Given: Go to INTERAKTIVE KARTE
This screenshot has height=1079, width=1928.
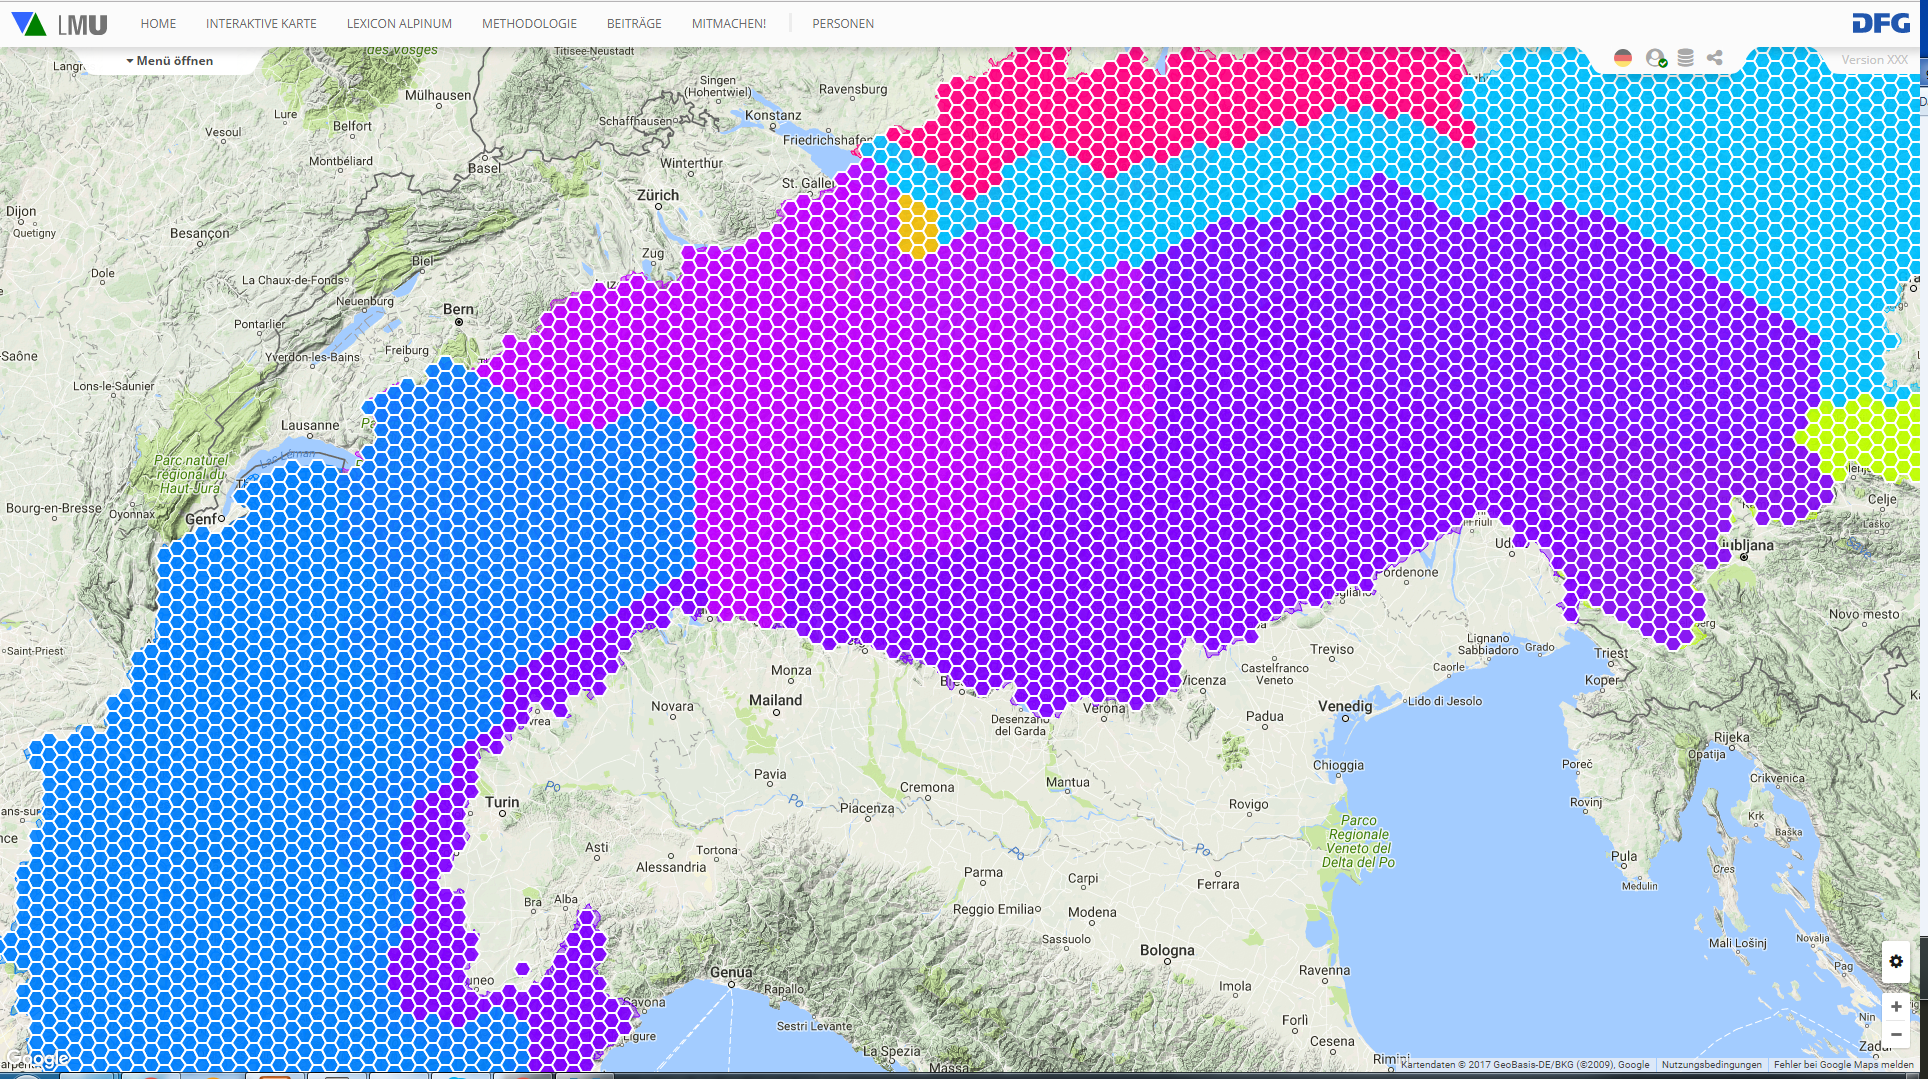Looking at the screenshot, I should coord(261,24).
